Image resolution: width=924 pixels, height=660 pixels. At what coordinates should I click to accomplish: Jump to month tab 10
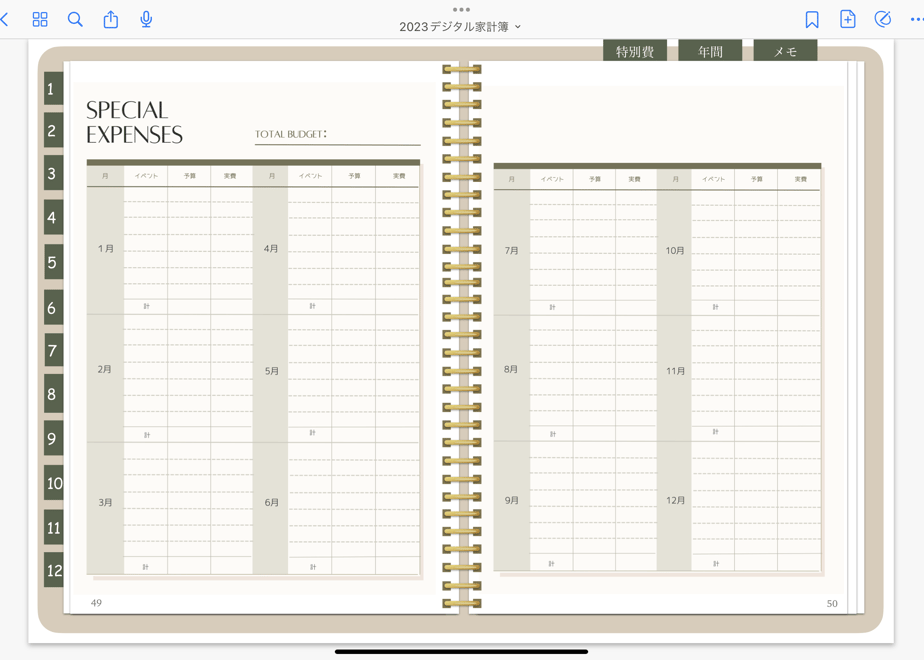click(54, 483)
